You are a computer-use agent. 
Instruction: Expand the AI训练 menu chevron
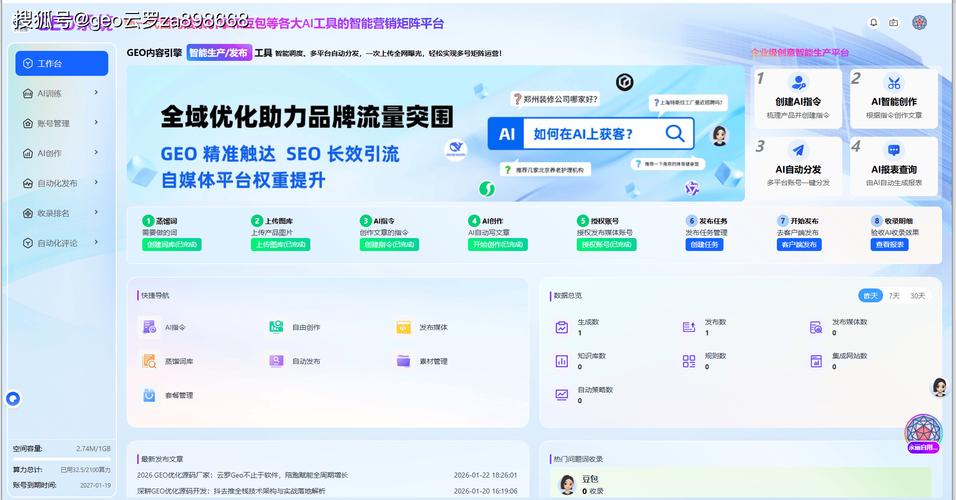pos(96,93)
